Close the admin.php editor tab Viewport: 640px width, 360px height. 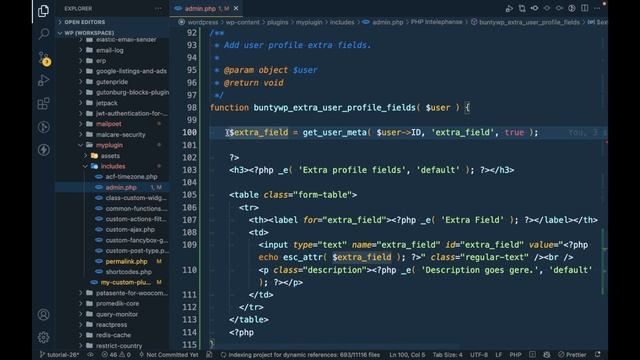tap(236, 8)
